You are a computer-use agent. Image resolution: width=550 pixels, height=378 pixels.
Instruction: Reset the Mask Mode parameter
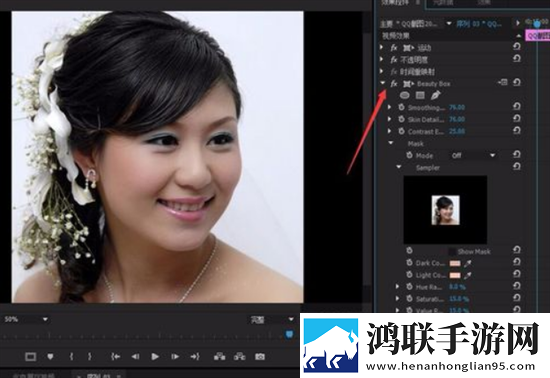click(517, 155)
